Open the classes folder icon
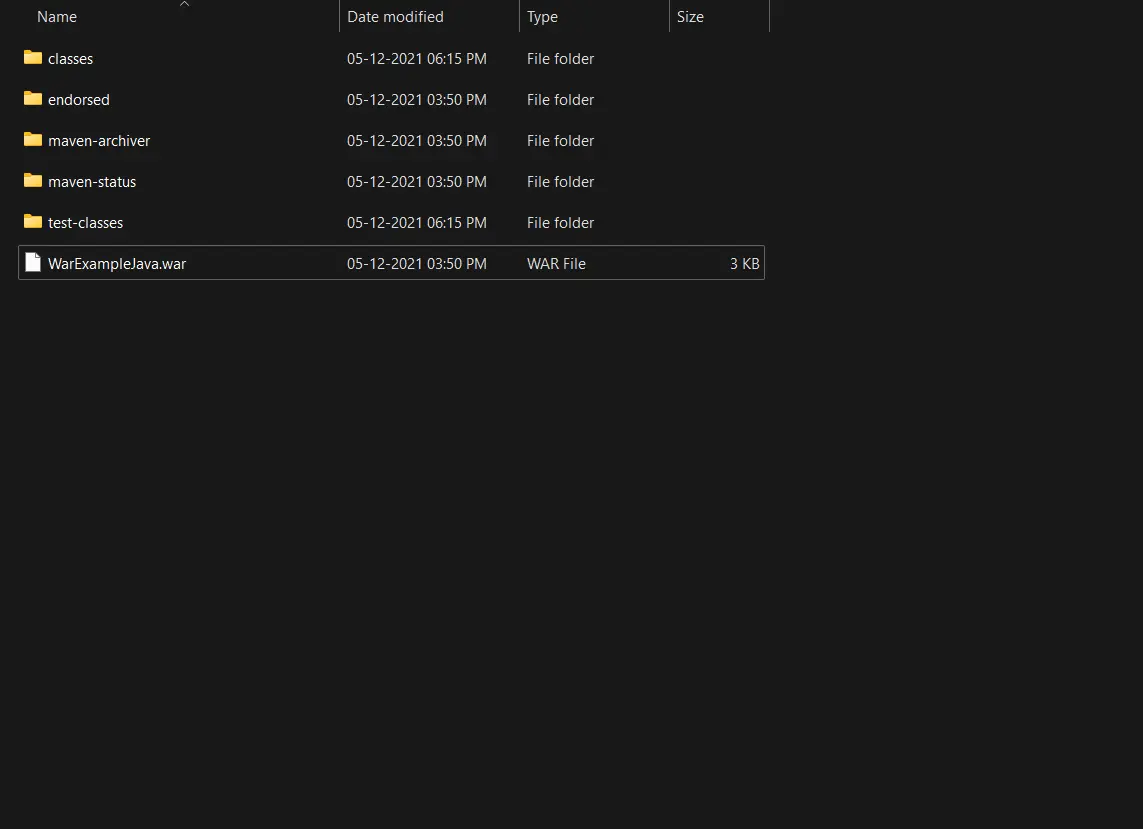 pos(32,58)
